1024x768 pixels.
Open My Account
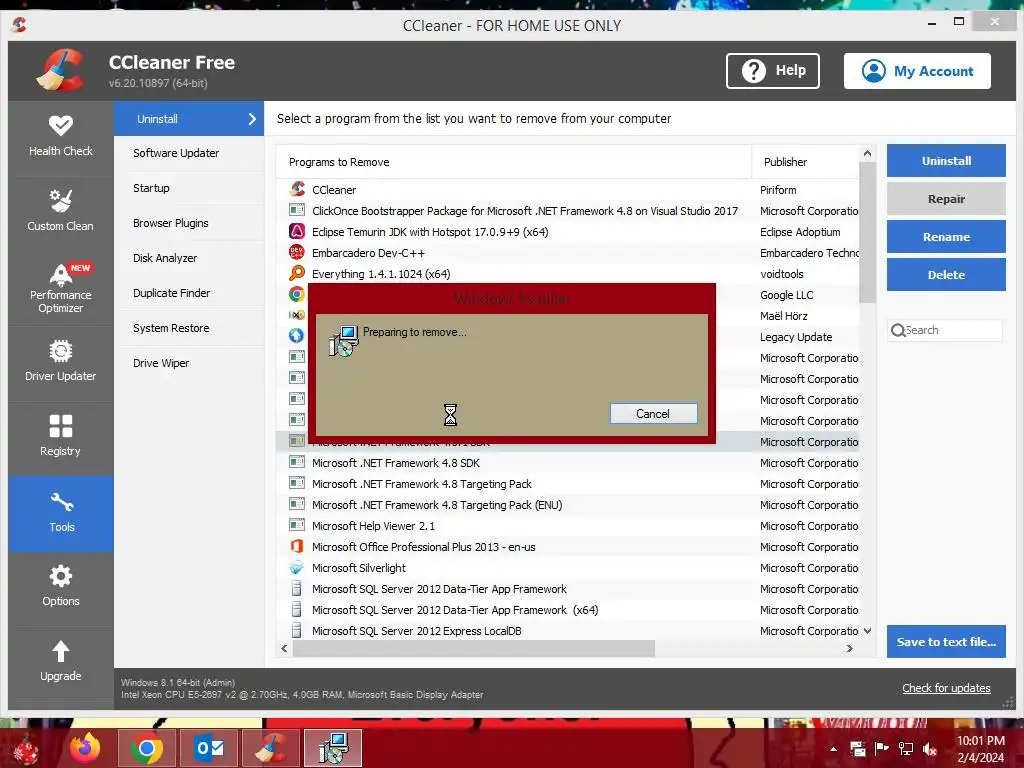click(x=917, y=71)
